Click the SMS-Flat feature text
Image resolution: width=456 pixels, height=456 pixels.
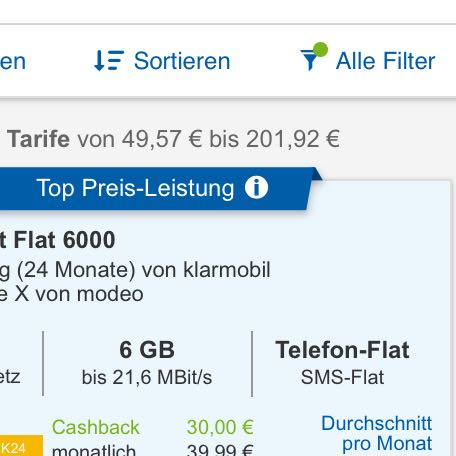pyautogui.click(x=342, y=377)
